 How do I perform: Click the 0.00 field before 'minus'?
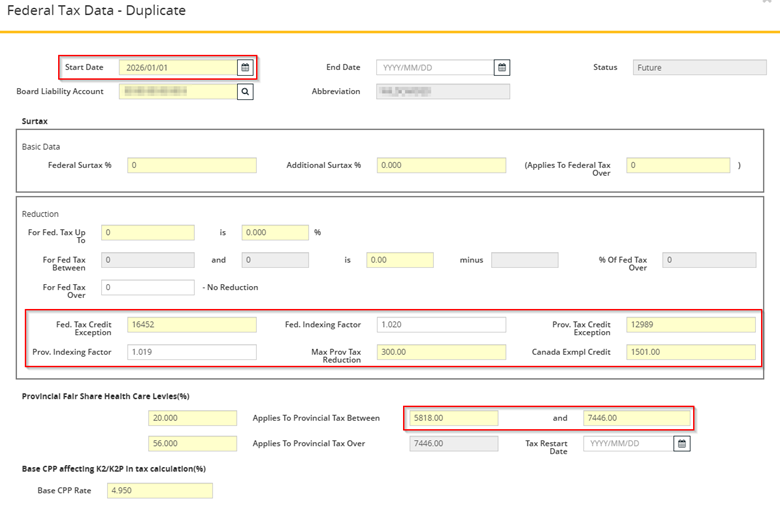pos(400,260)
